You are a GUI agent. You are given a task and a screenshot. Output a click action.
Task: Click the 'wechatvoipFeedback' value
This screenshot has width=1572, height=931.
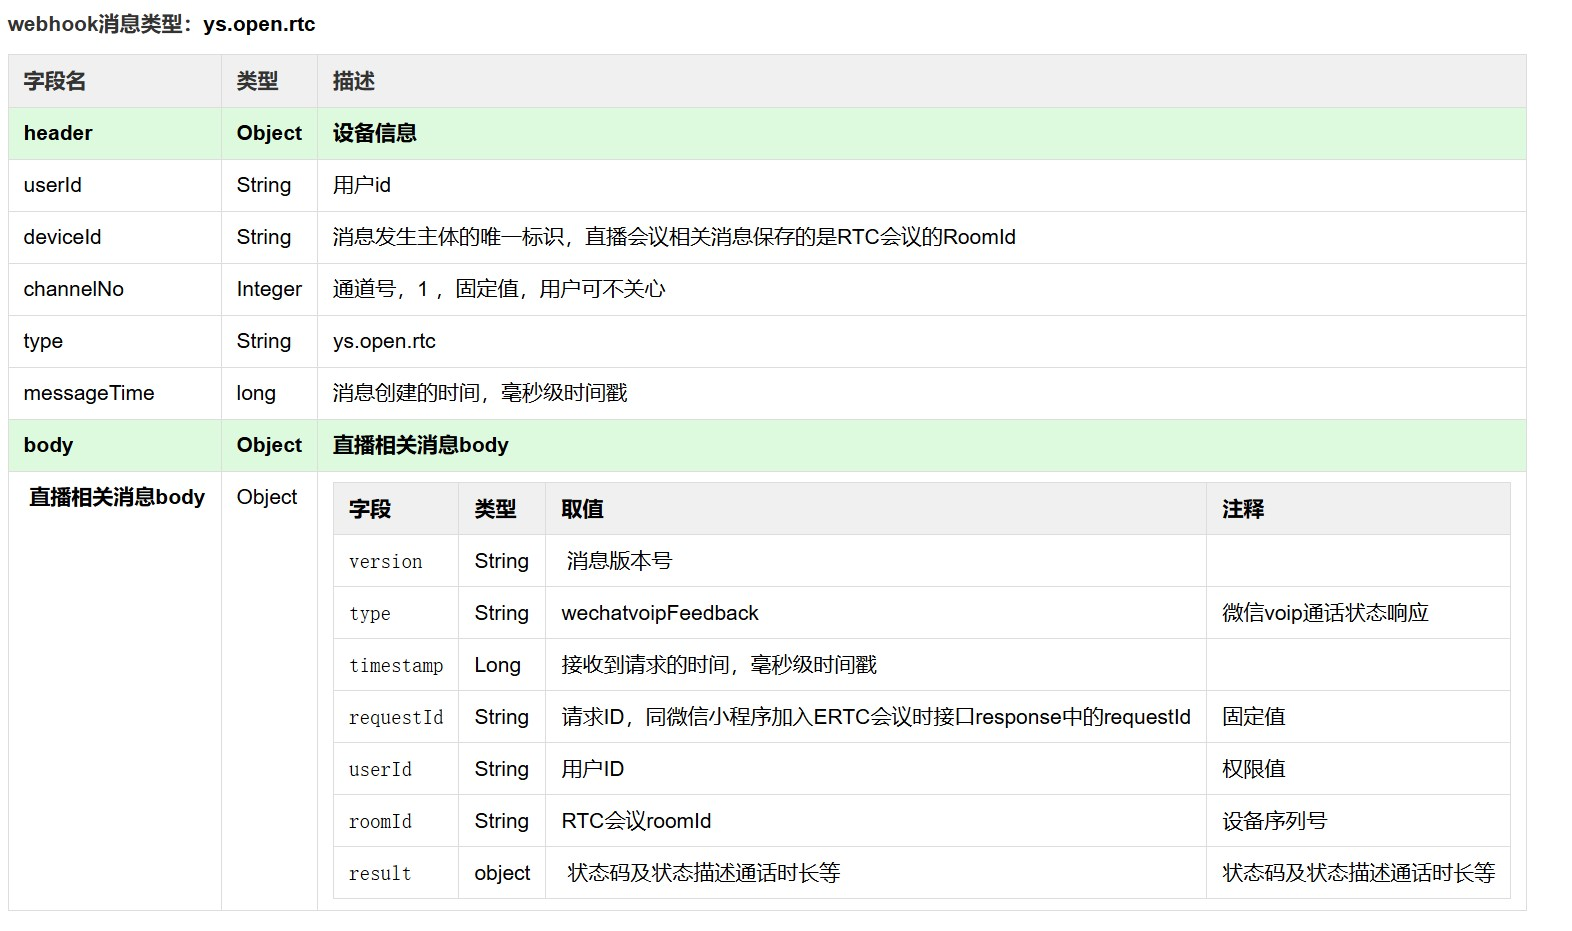pyautogui.click(x=660, y=613)
